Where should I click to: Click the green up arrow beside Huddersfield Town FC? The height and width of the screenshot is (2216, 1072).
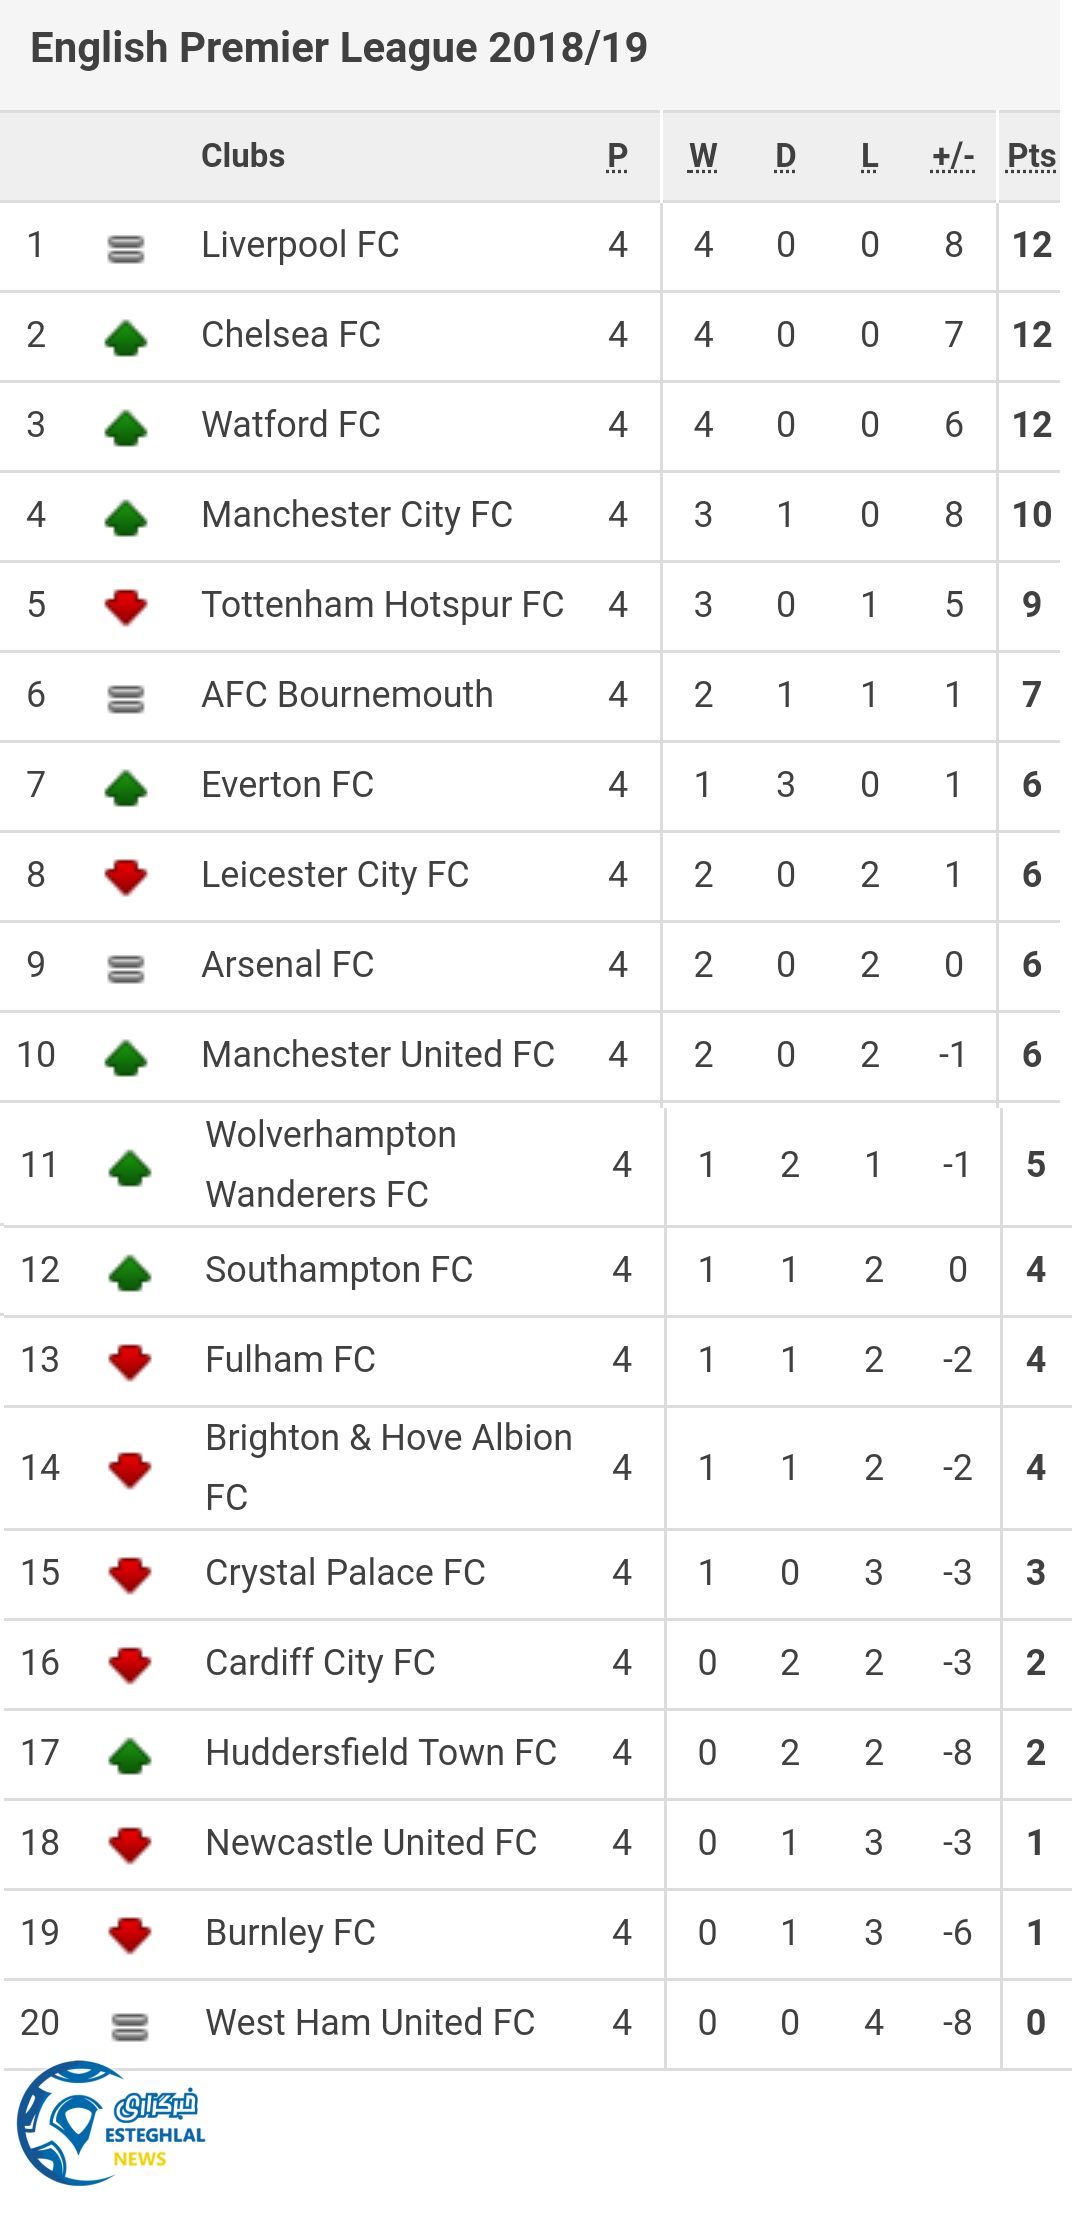[130, 1756]
